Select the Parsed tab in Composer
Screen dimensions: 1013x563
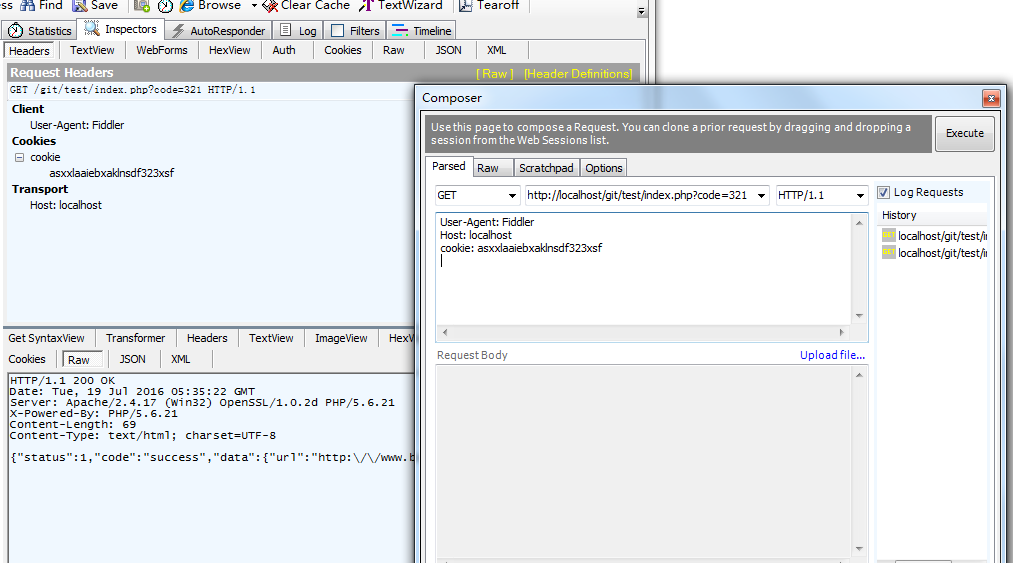[448, 167]
